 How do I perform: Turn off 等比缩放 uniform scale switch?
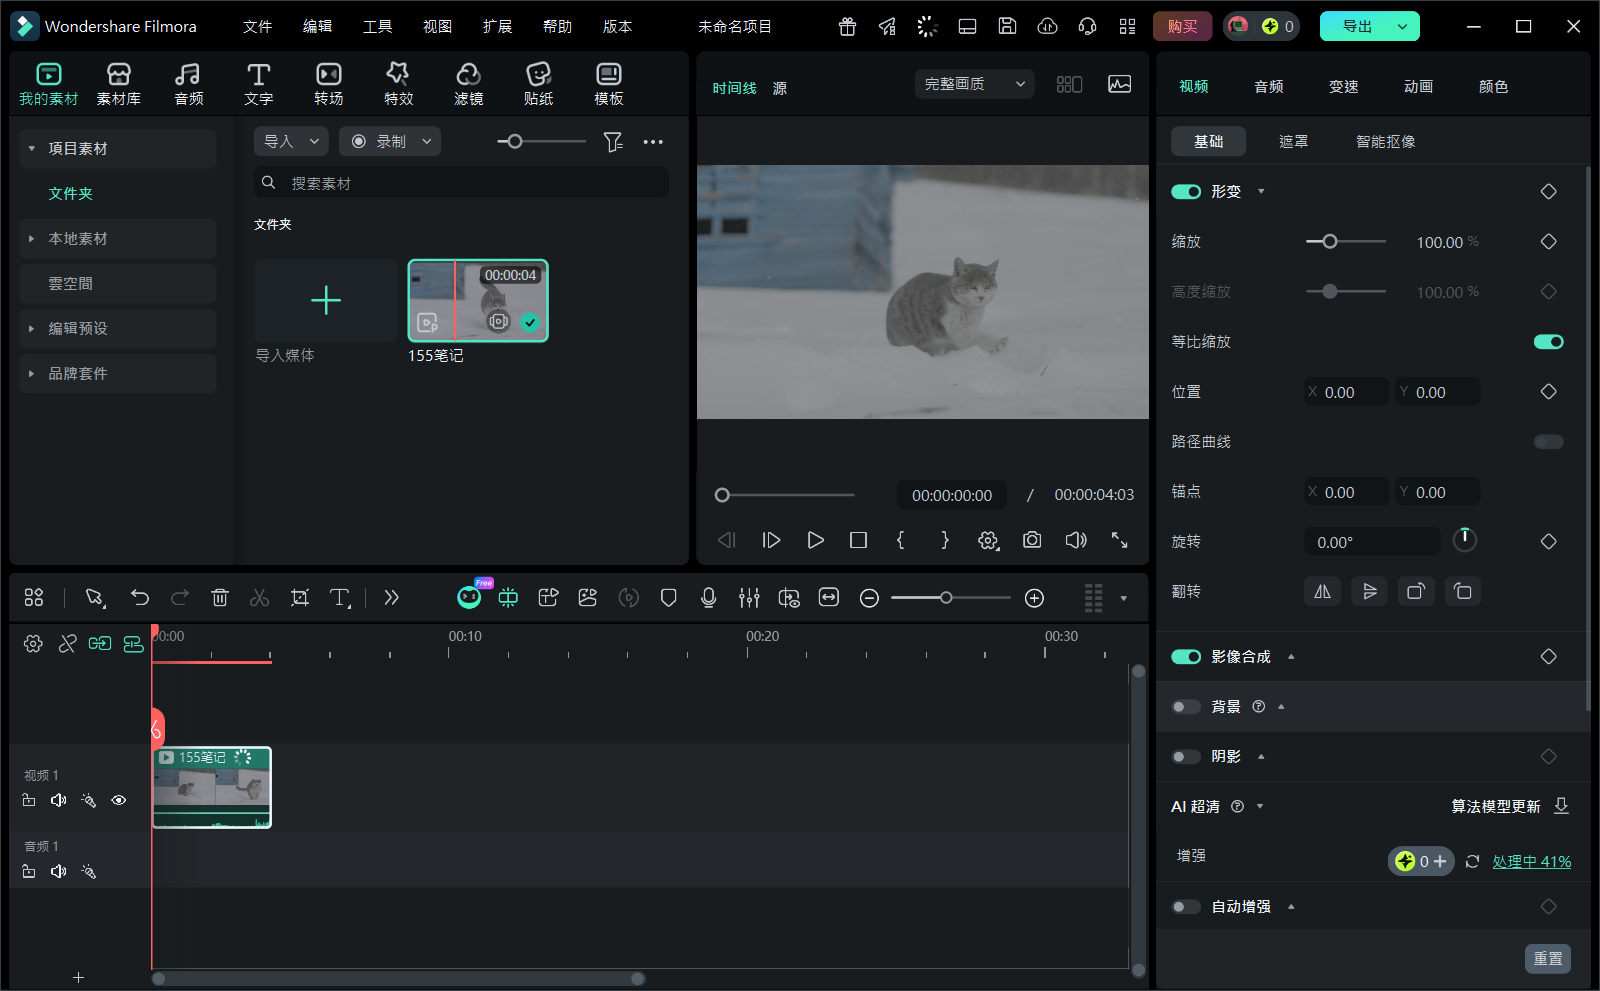point(1548,342)
